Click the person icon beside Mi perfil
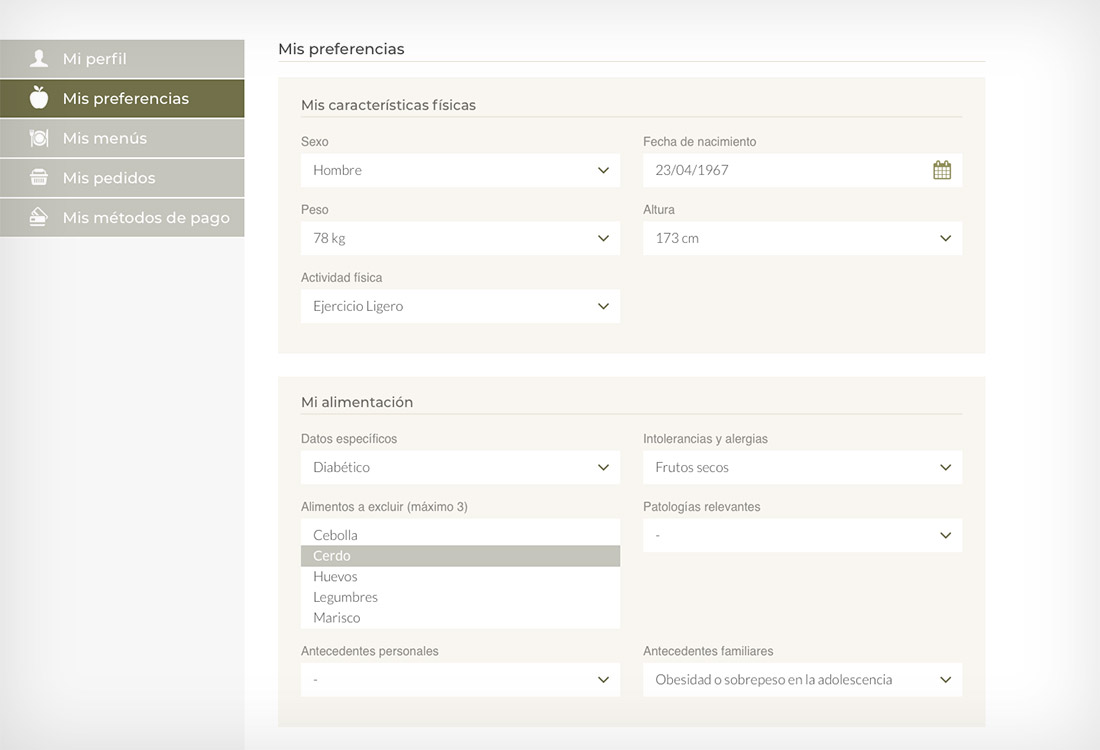 pos(39,59)
